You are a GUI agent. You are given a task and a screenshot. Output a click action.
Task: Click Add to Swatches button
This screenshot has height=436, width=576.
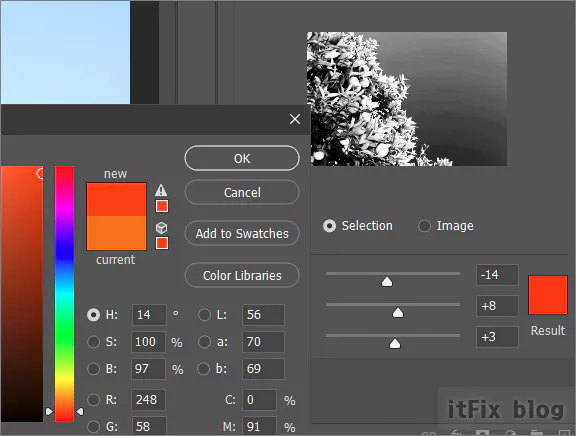pos(242,233)
